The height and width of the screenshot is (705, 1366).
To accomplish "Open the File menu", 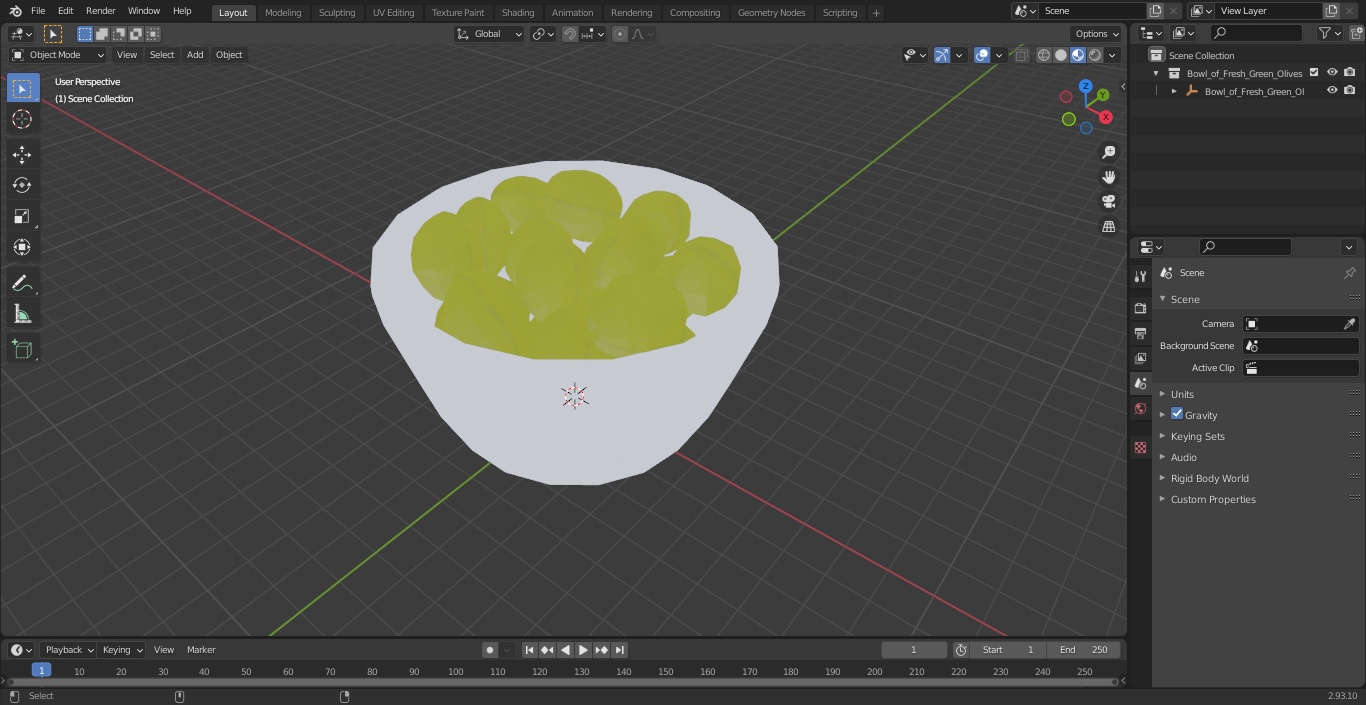I will pos(38,11).
